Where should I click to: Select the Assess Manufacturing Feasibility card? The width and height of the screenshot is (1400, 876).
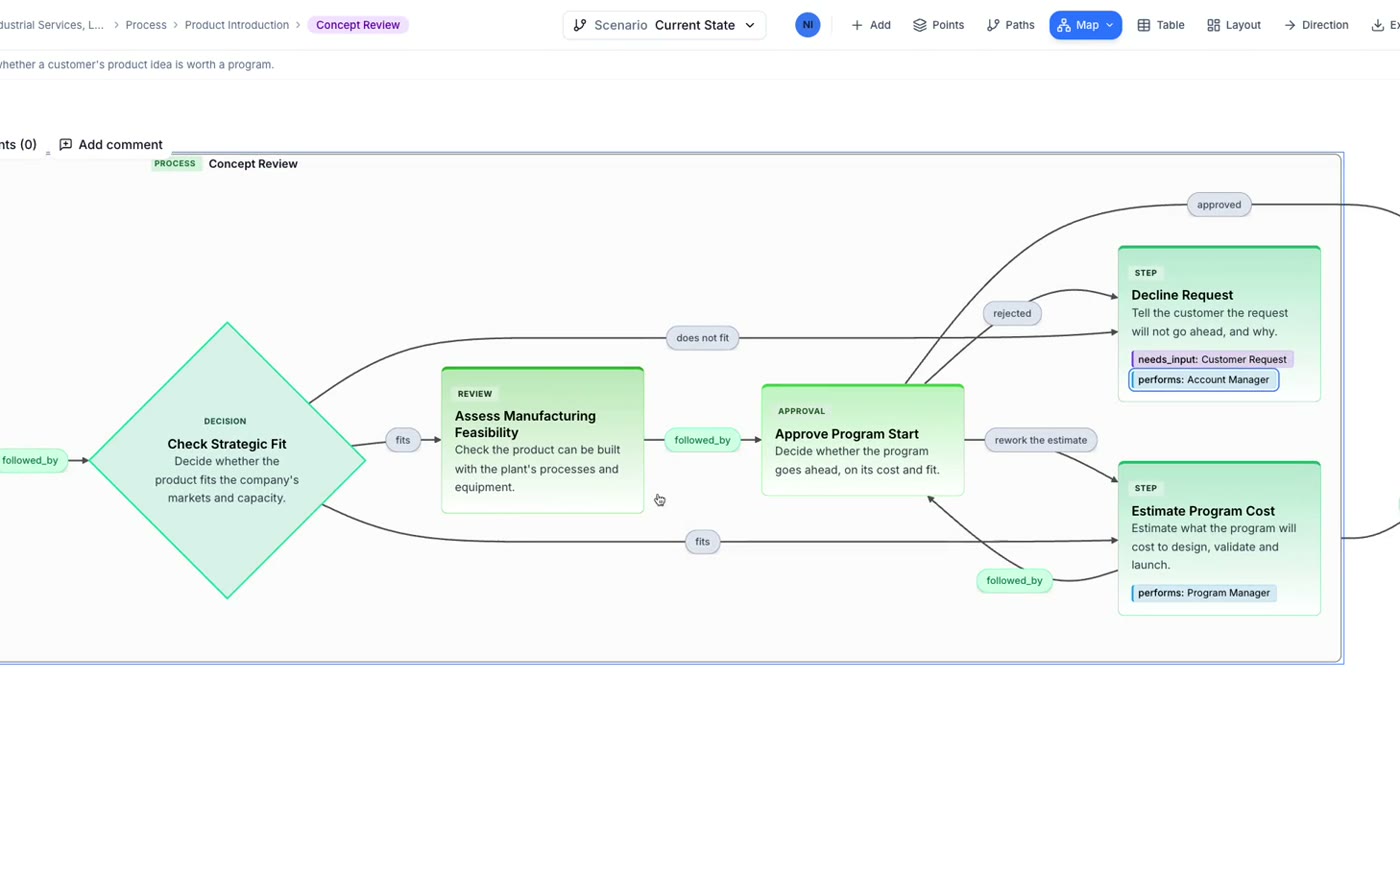[543, 440]
